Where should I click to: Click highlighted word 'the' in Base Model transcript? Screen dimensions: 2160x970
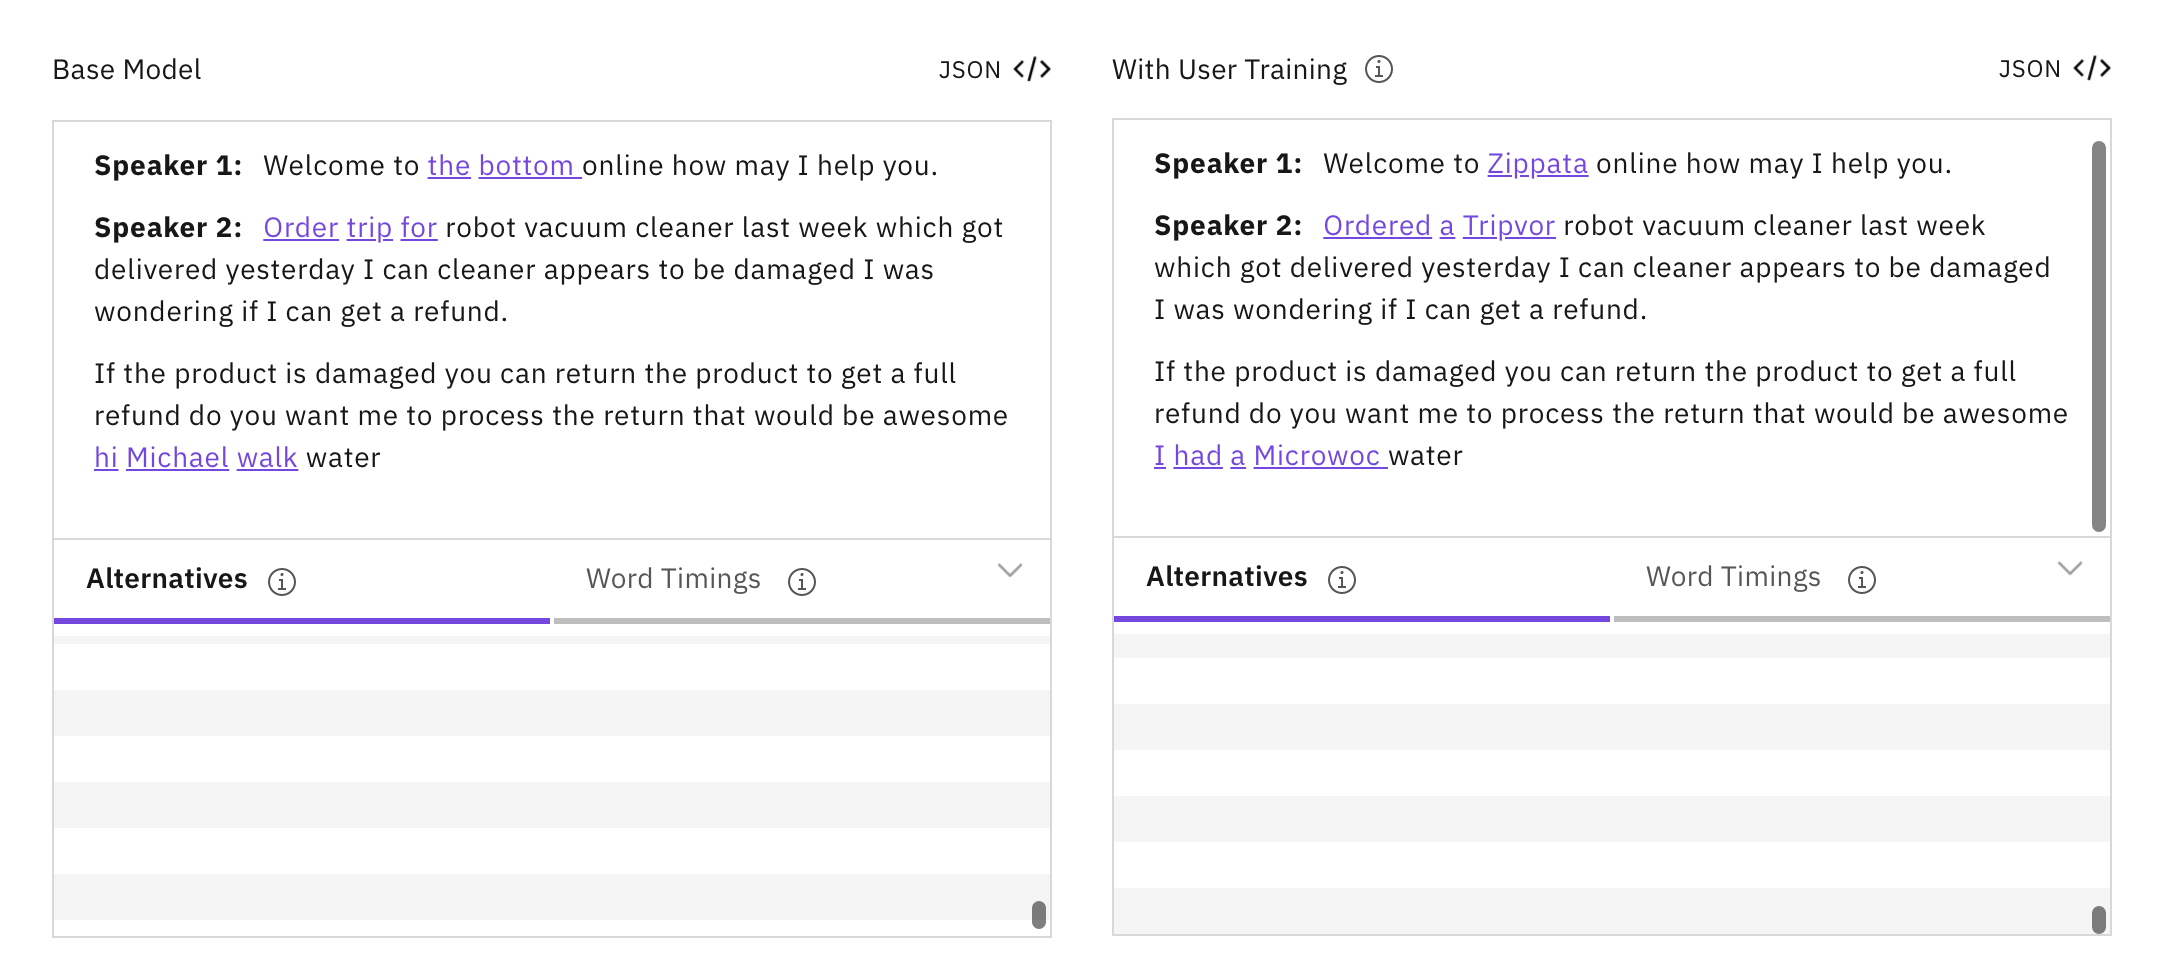tap(449, 166)
